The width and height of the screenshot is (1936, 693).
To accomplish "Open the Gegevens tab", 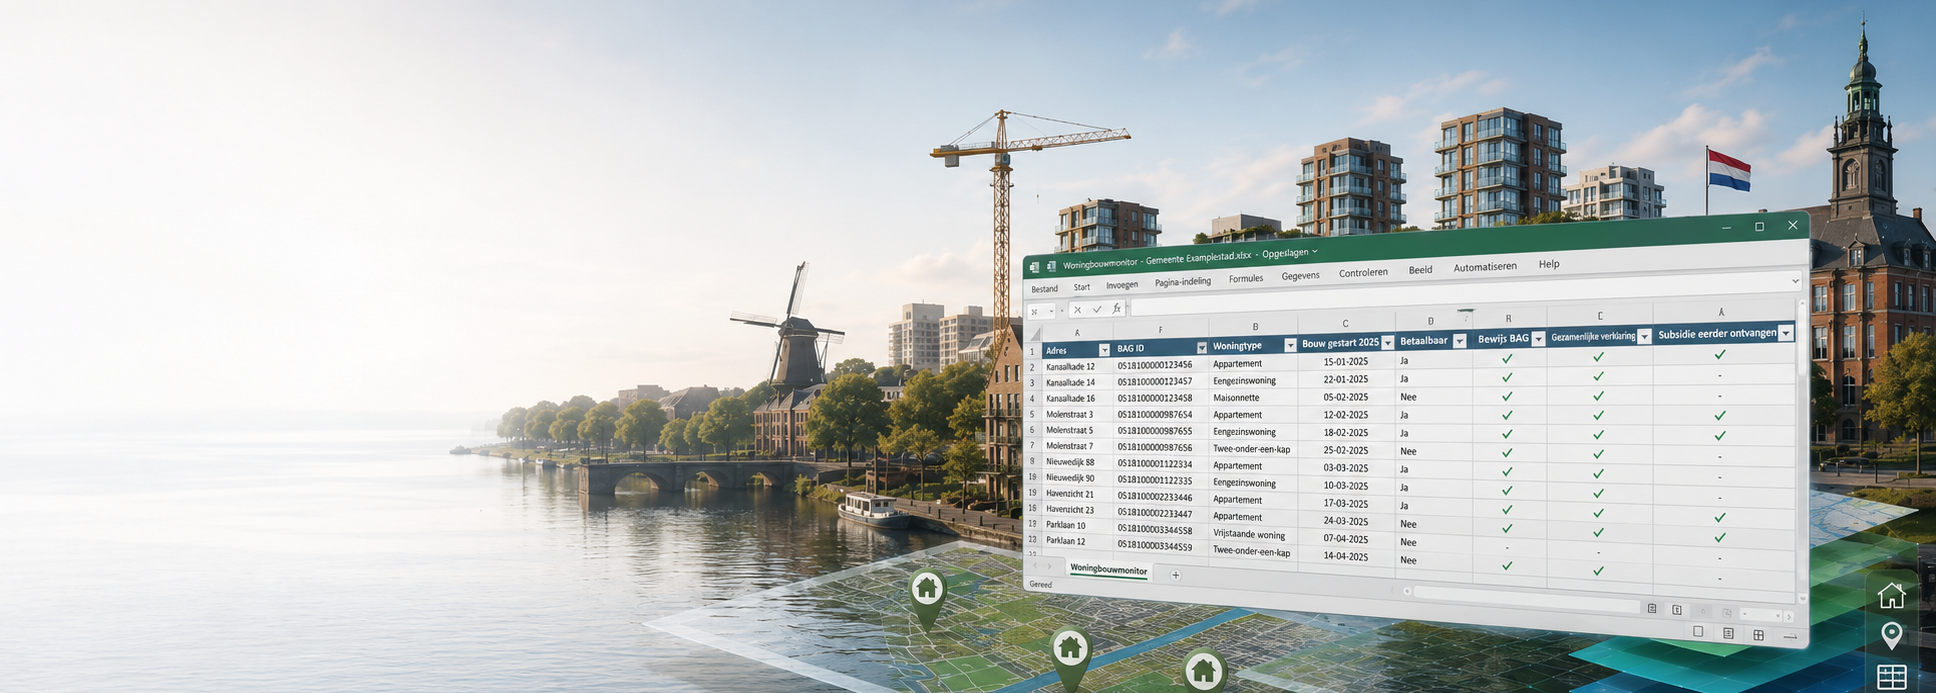I will (1300, 276).
